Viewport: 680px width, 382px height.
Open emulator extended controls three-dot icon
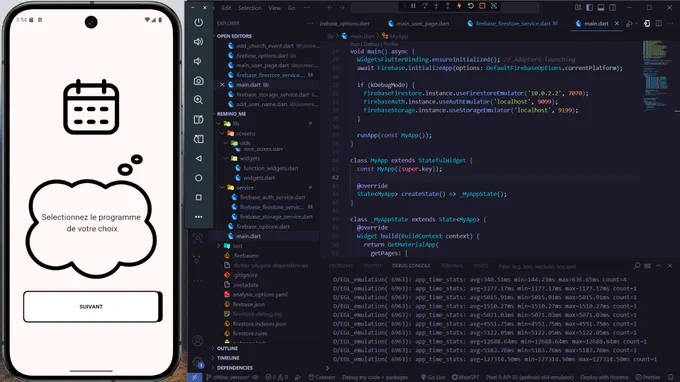199,217
